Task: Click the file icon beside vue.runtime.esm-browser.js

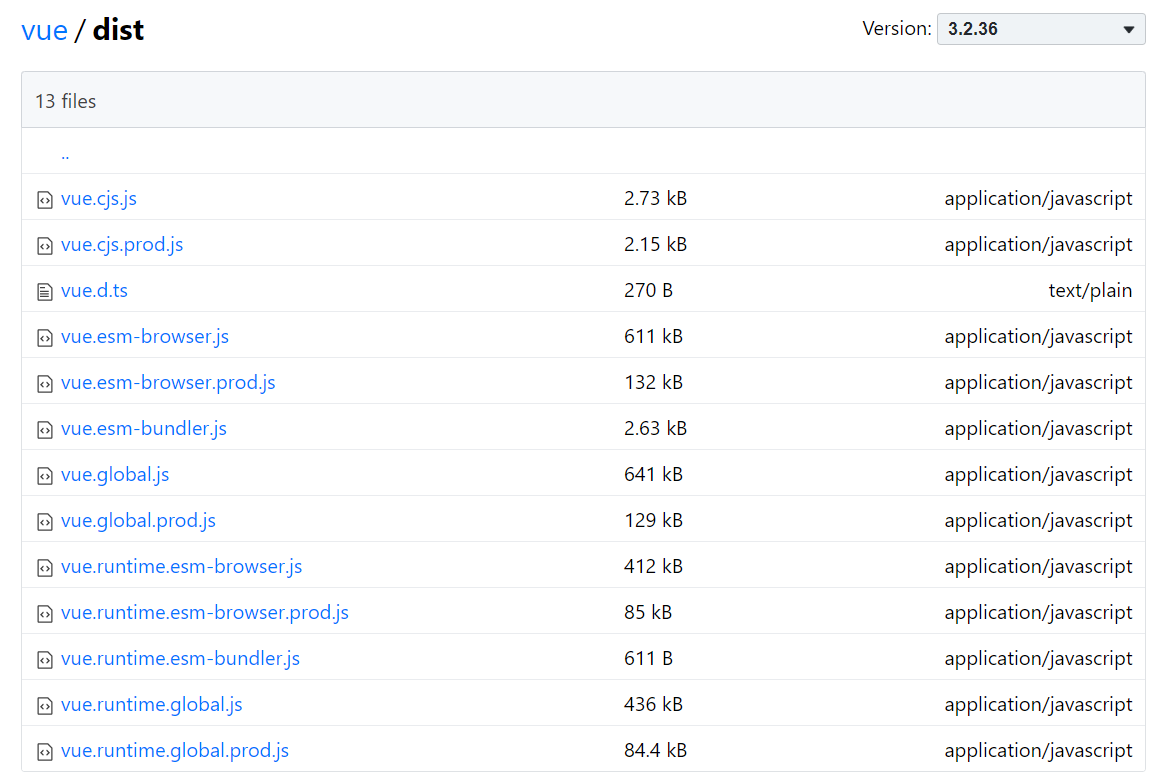Action: coord(45,568)
